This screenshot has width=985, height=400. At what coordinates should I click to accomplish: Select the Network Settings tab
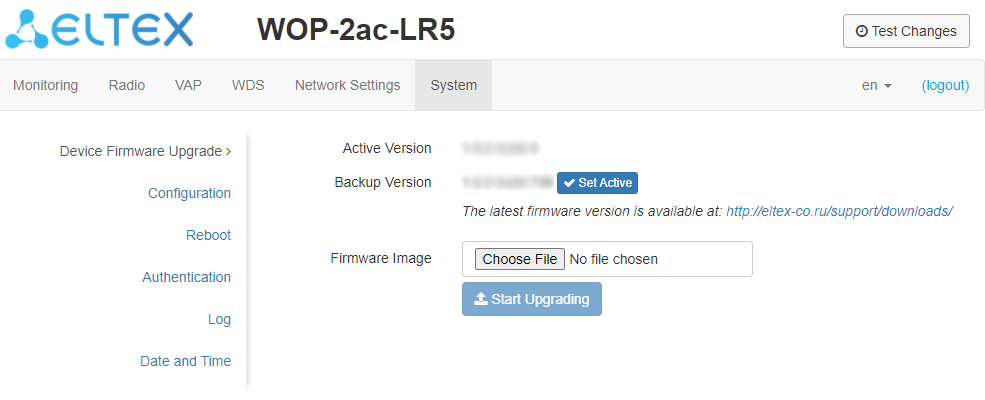click(347, 85)
